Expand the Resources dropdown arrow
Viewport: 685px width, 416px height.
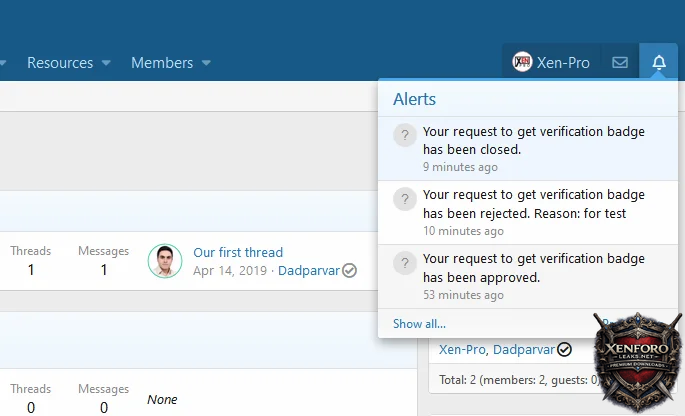[106, 63]
